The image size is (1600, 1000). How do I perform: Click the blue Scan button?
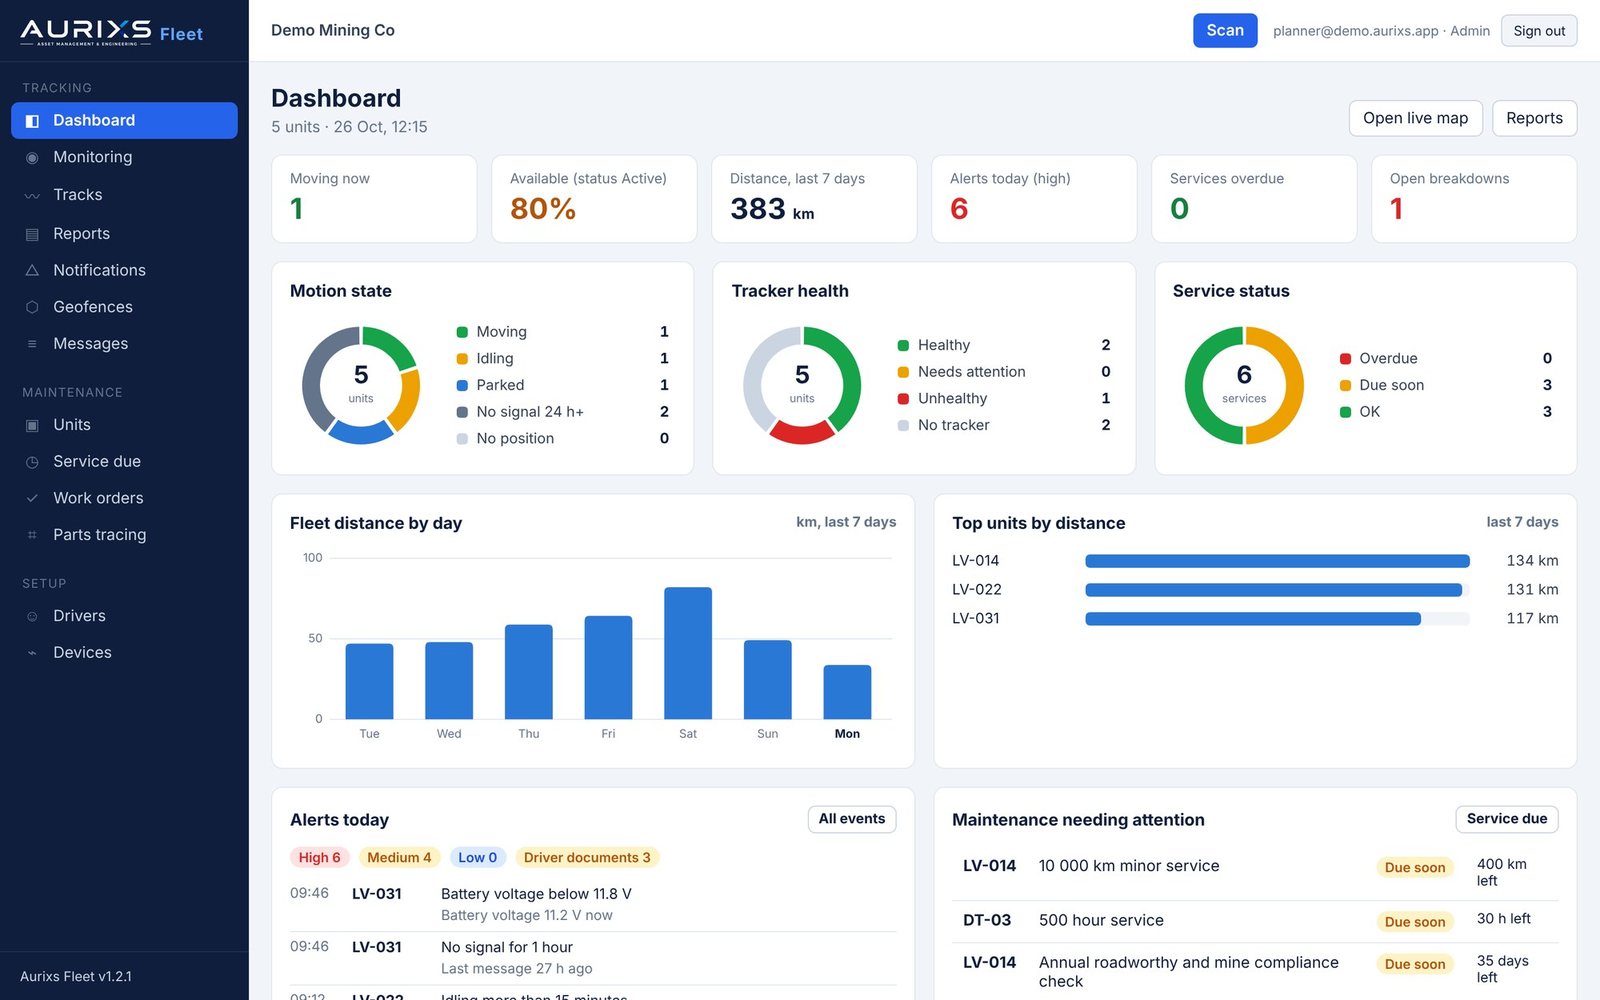pos(1225,30)
